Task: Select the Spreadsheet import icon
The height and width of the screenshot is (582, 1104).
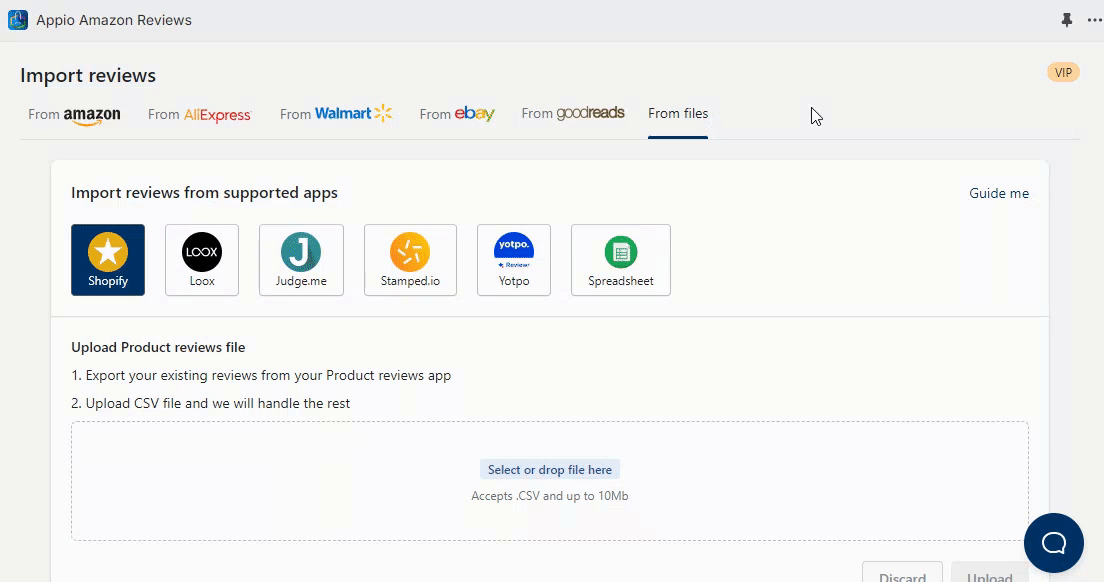Action: [x=620, y=260]
